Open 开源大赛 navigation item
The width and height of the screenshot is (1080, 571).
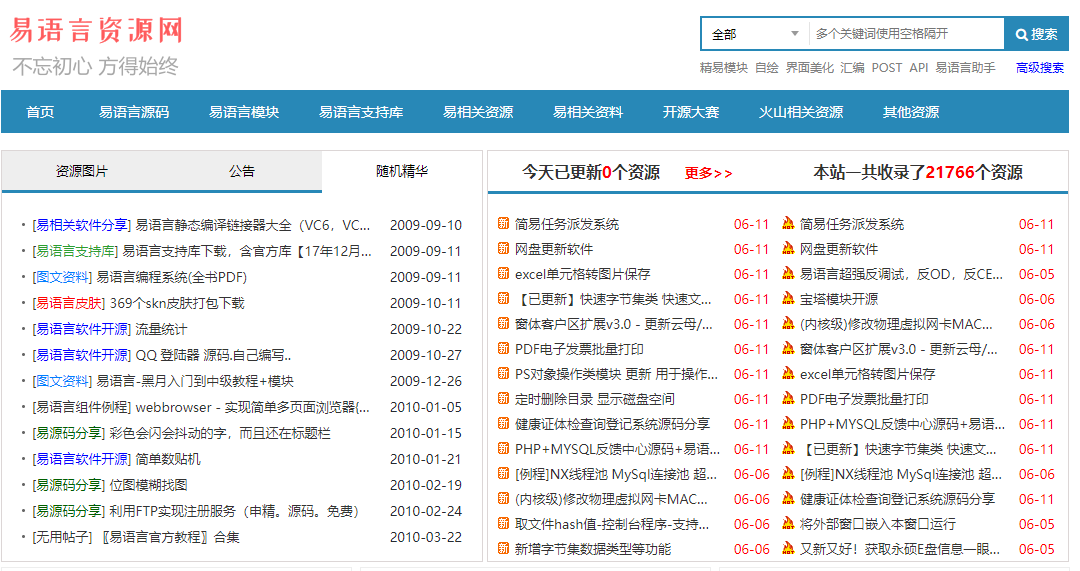click(691, 112)
